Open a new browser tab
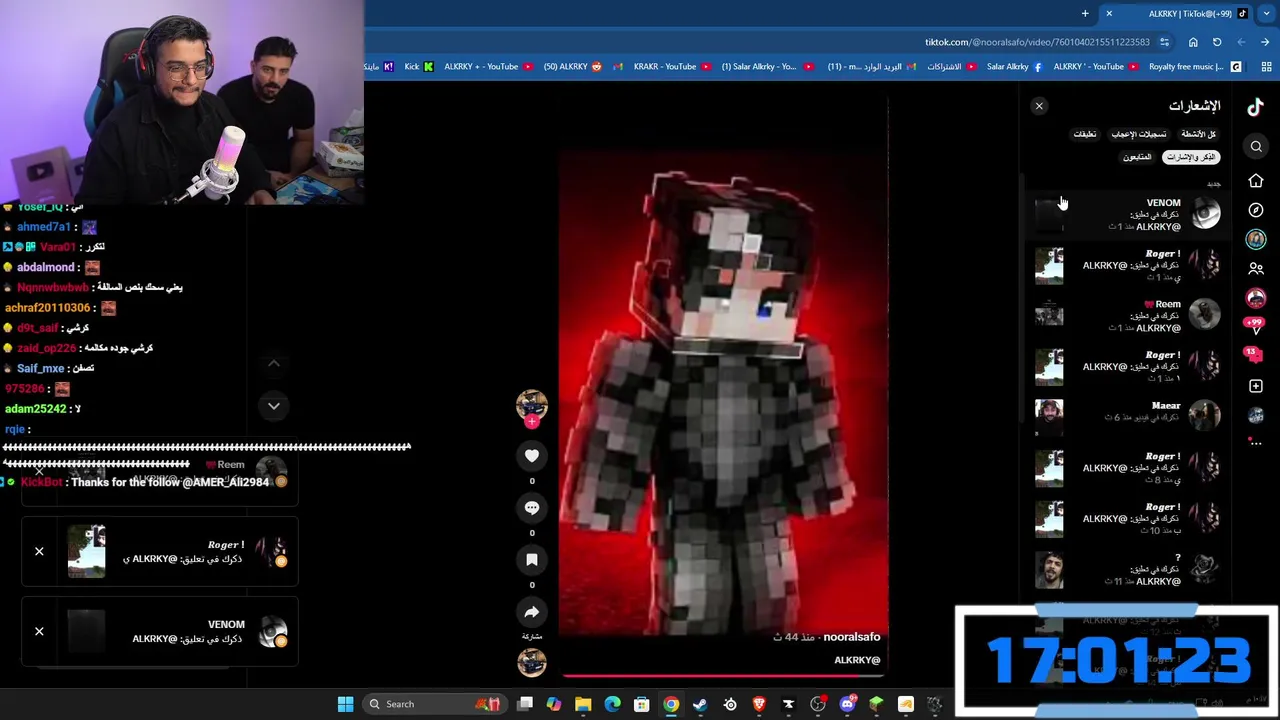This screenshot has width=1280, height=720. [1085, 14]
